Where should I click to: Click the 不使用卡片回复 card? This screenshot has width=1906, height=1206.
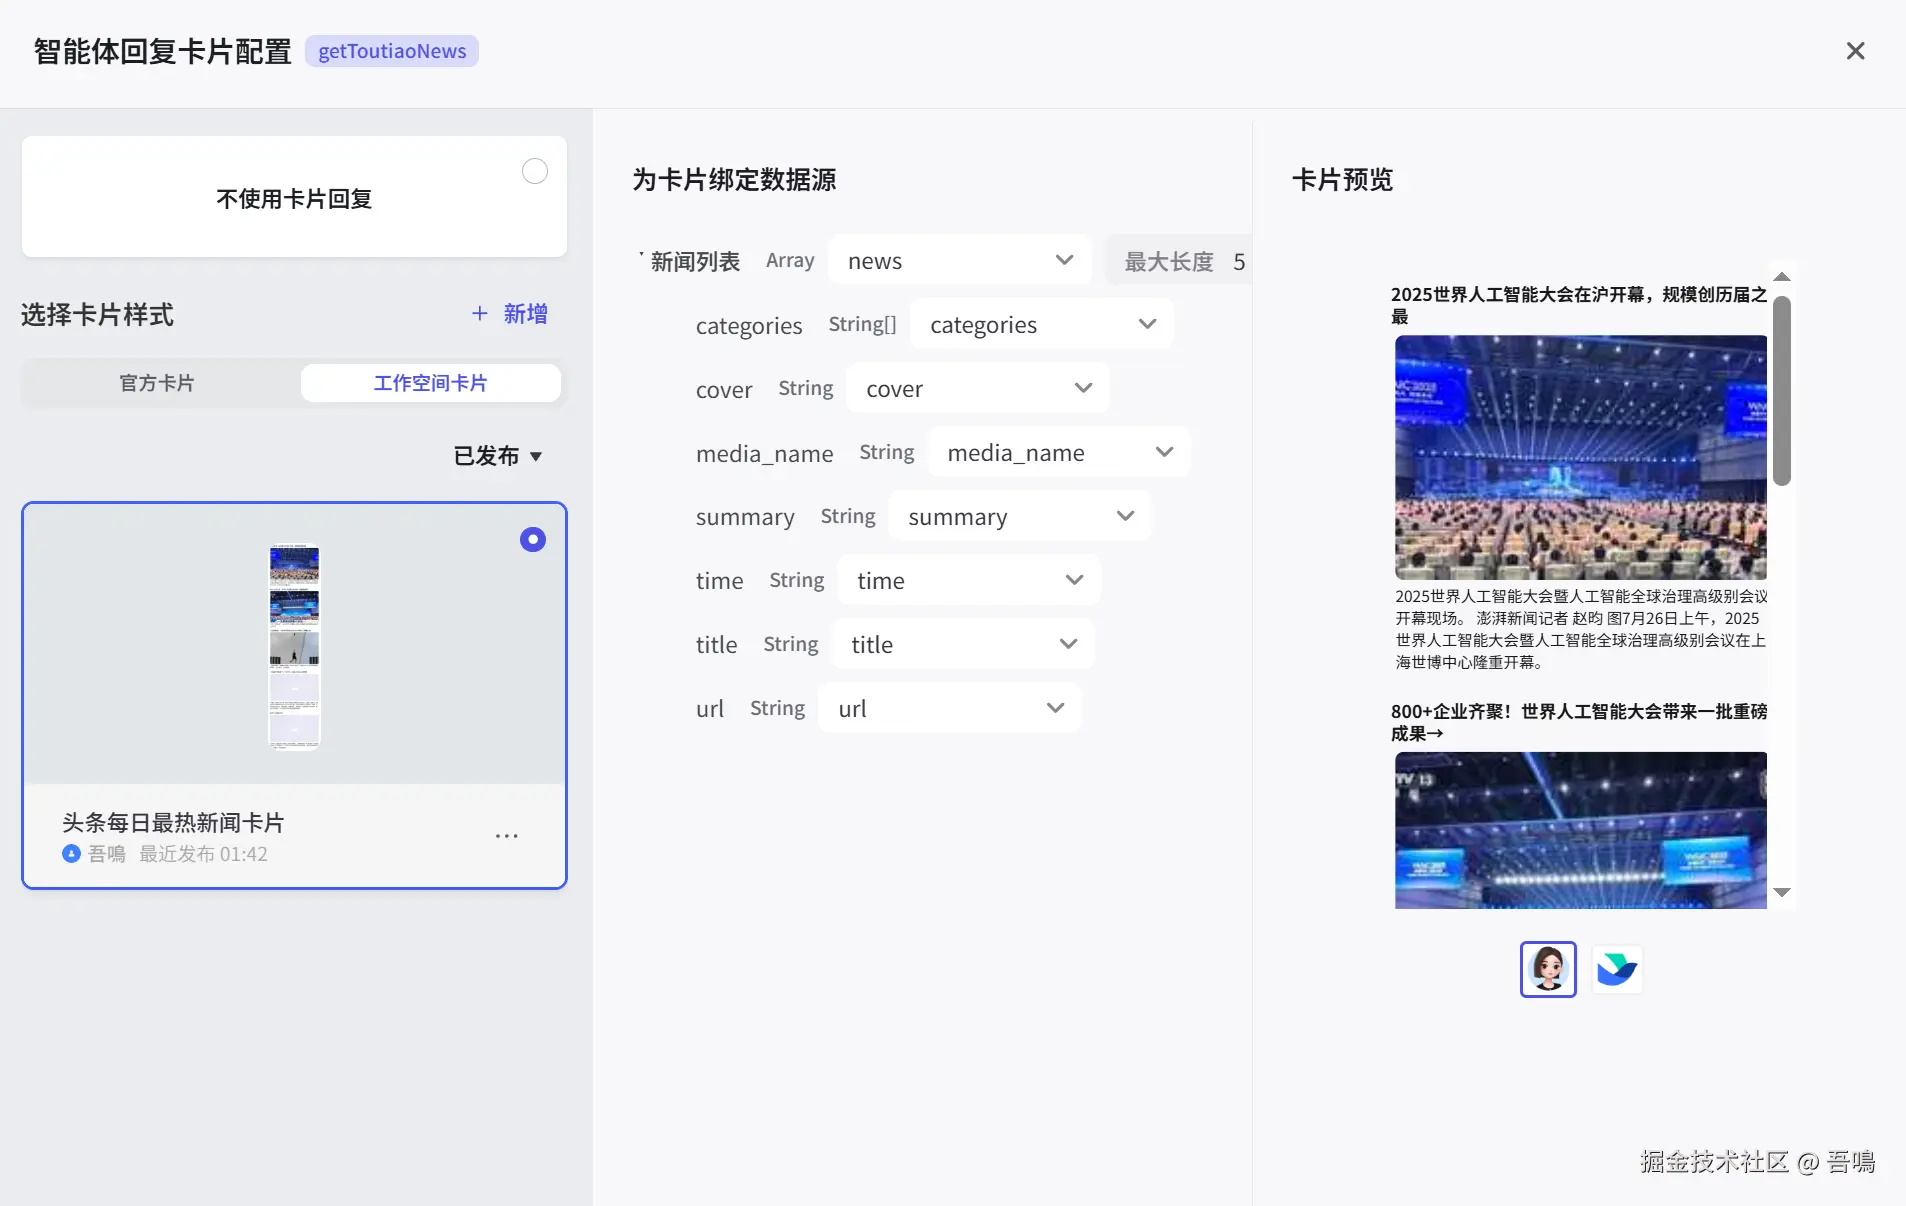294,197
